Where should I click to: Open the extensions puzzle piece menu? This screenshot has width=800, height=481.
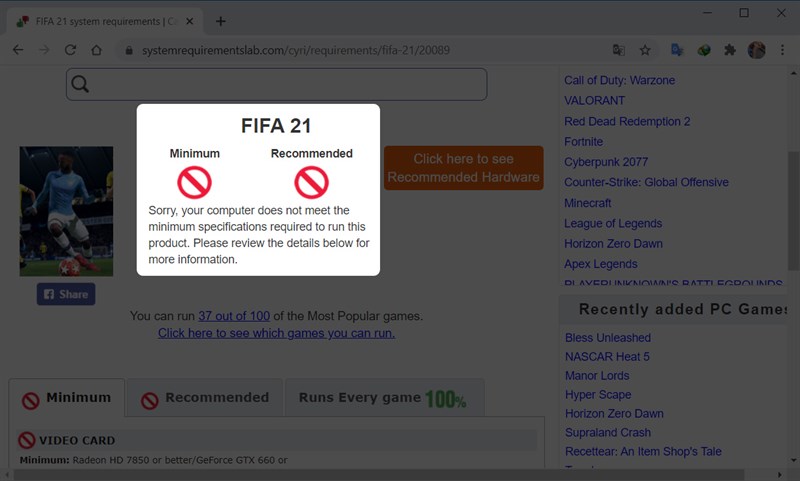click(730, 50)
